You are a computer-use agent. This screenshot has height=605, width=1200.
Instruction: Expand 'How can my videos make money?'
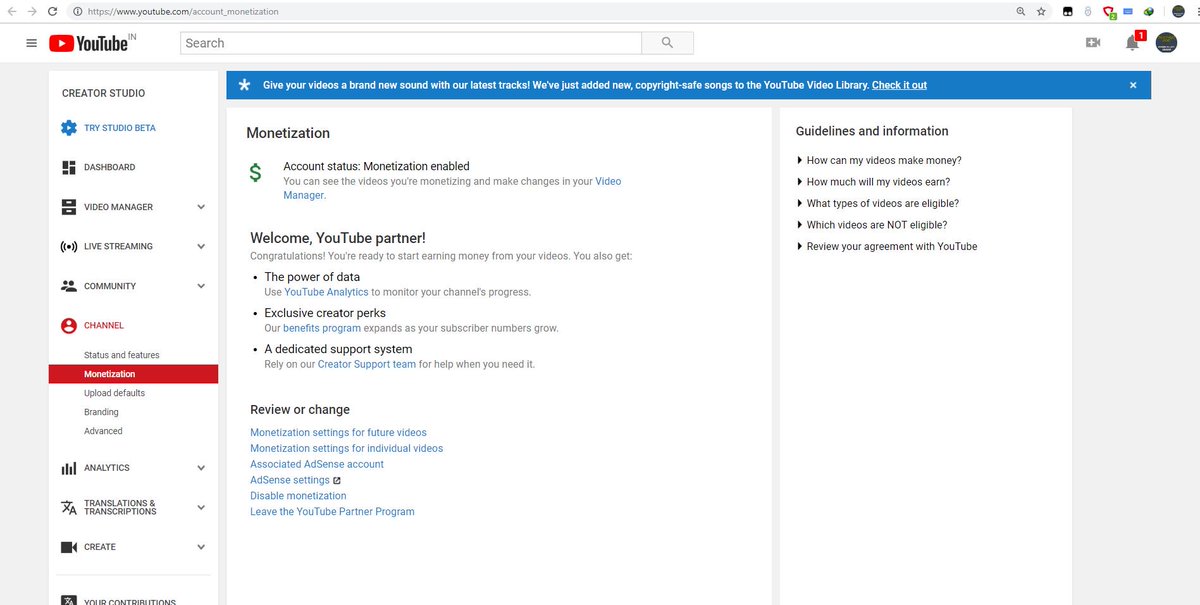tap(879, 160)
